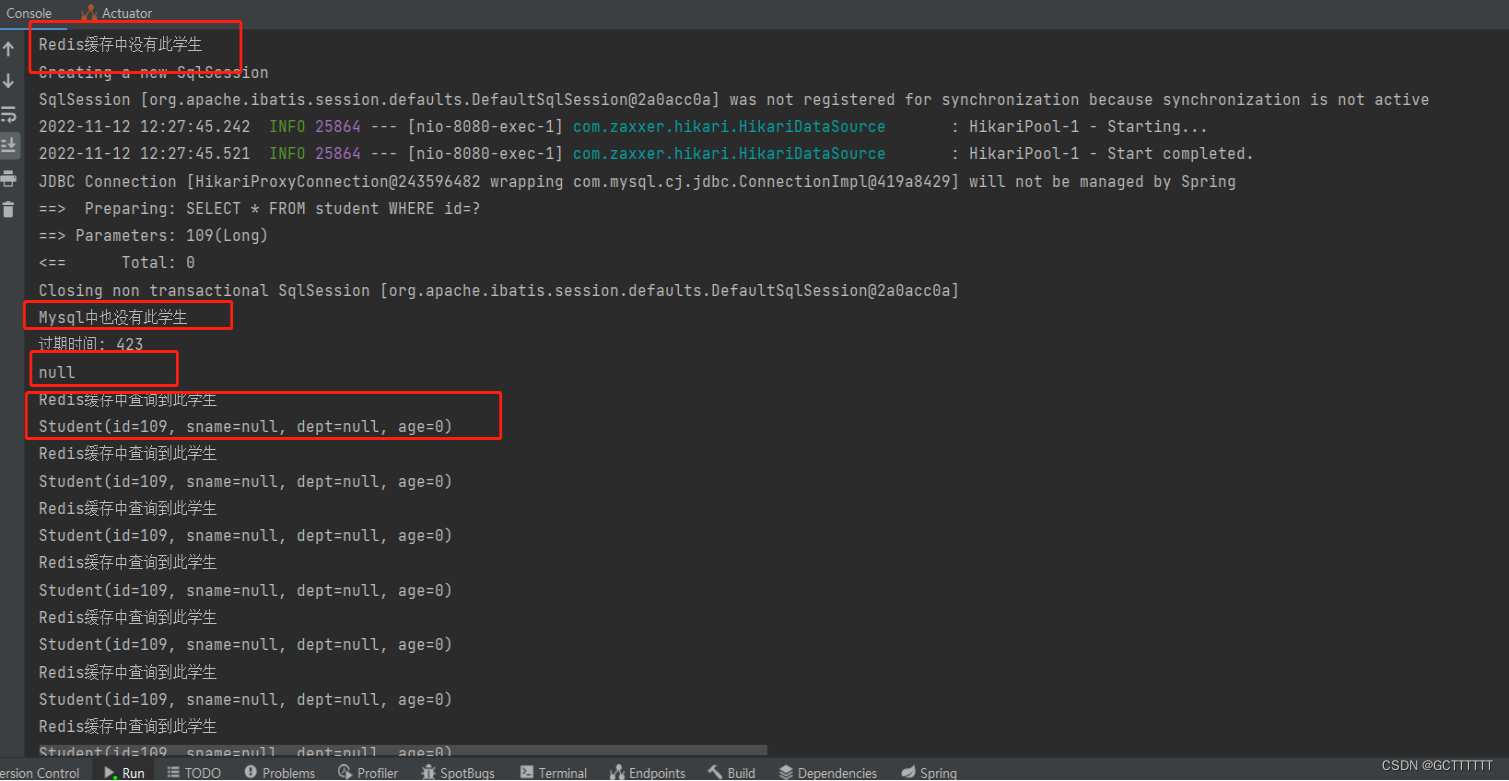Viewport: 1509px width, 781px height.
Task: Click the horizontal scrollbar under the console
Action: [403, 750]
